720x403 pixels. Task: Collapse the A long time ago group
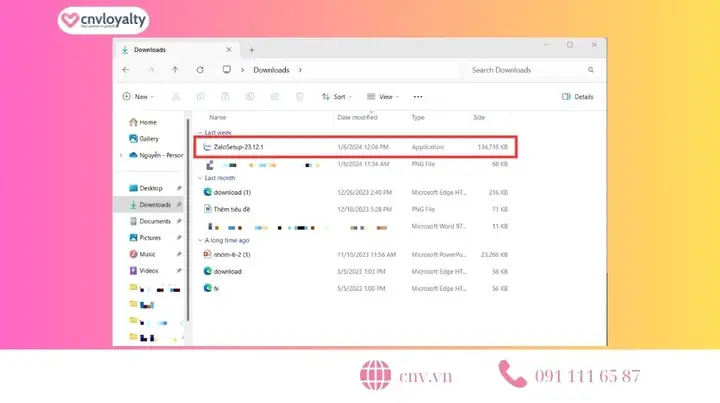pos(200,241)
